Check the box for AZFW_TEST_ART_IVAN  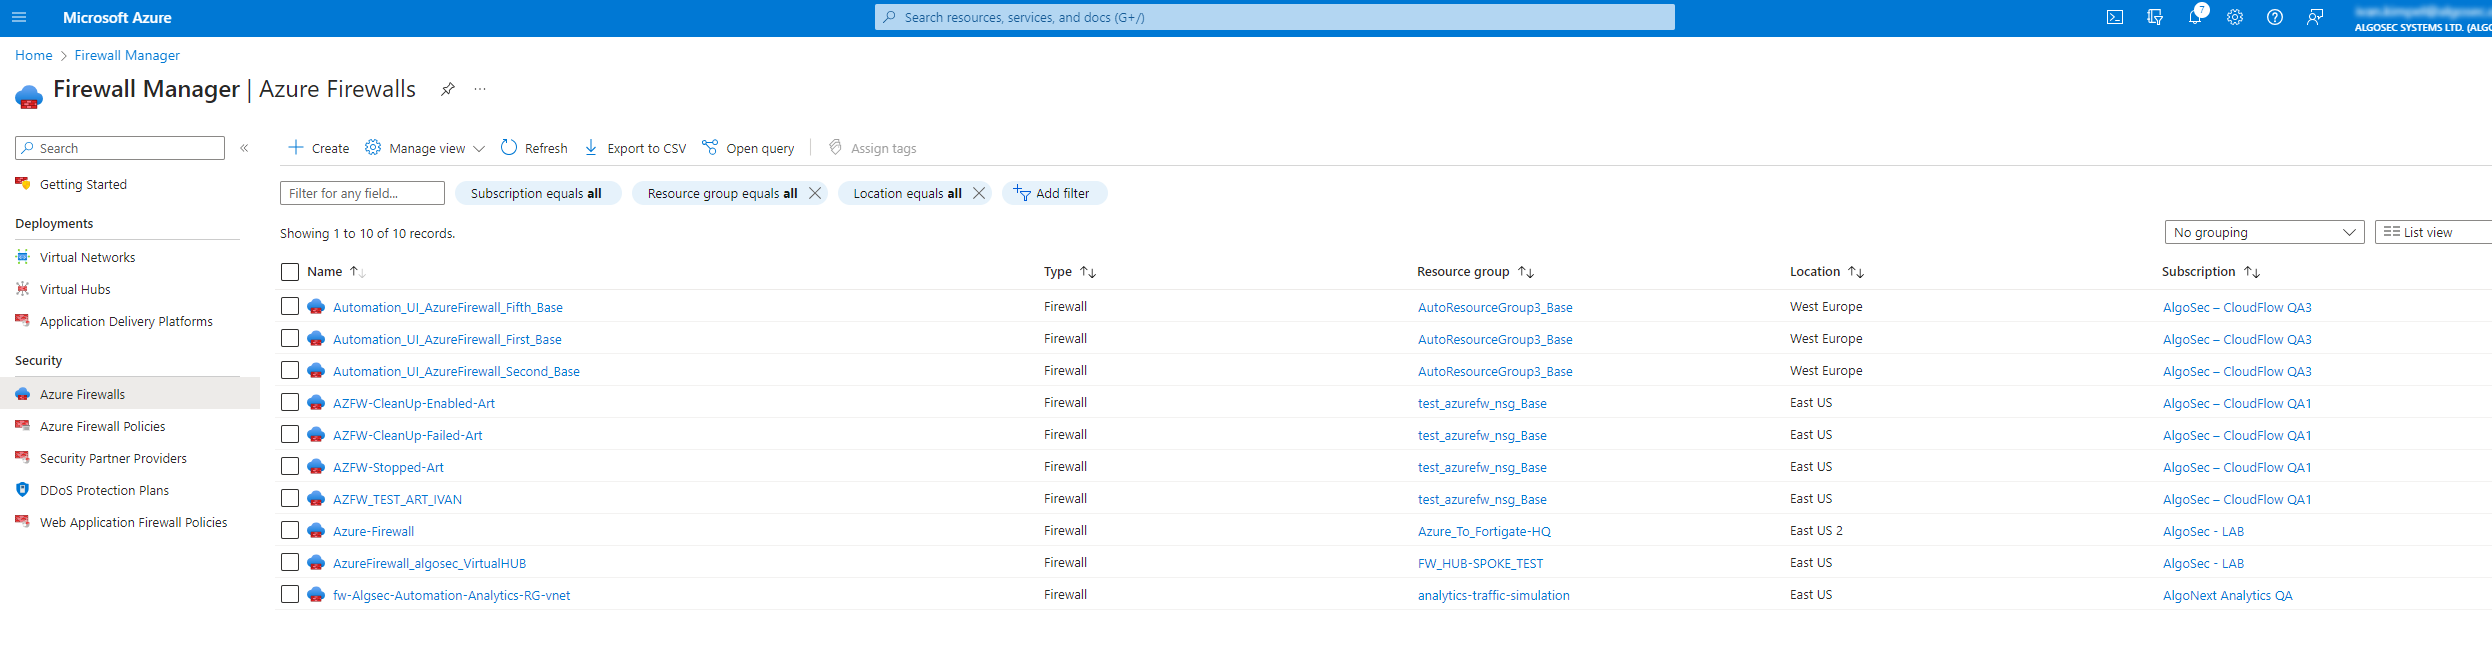[290, 498]
